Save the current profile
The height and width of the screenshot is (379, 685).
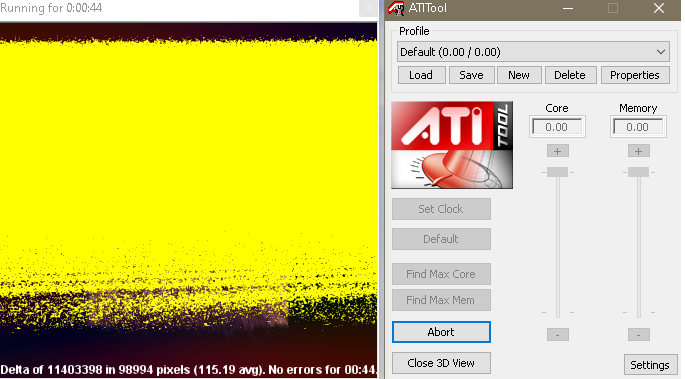pyautogui.click(x=471, y=75)
